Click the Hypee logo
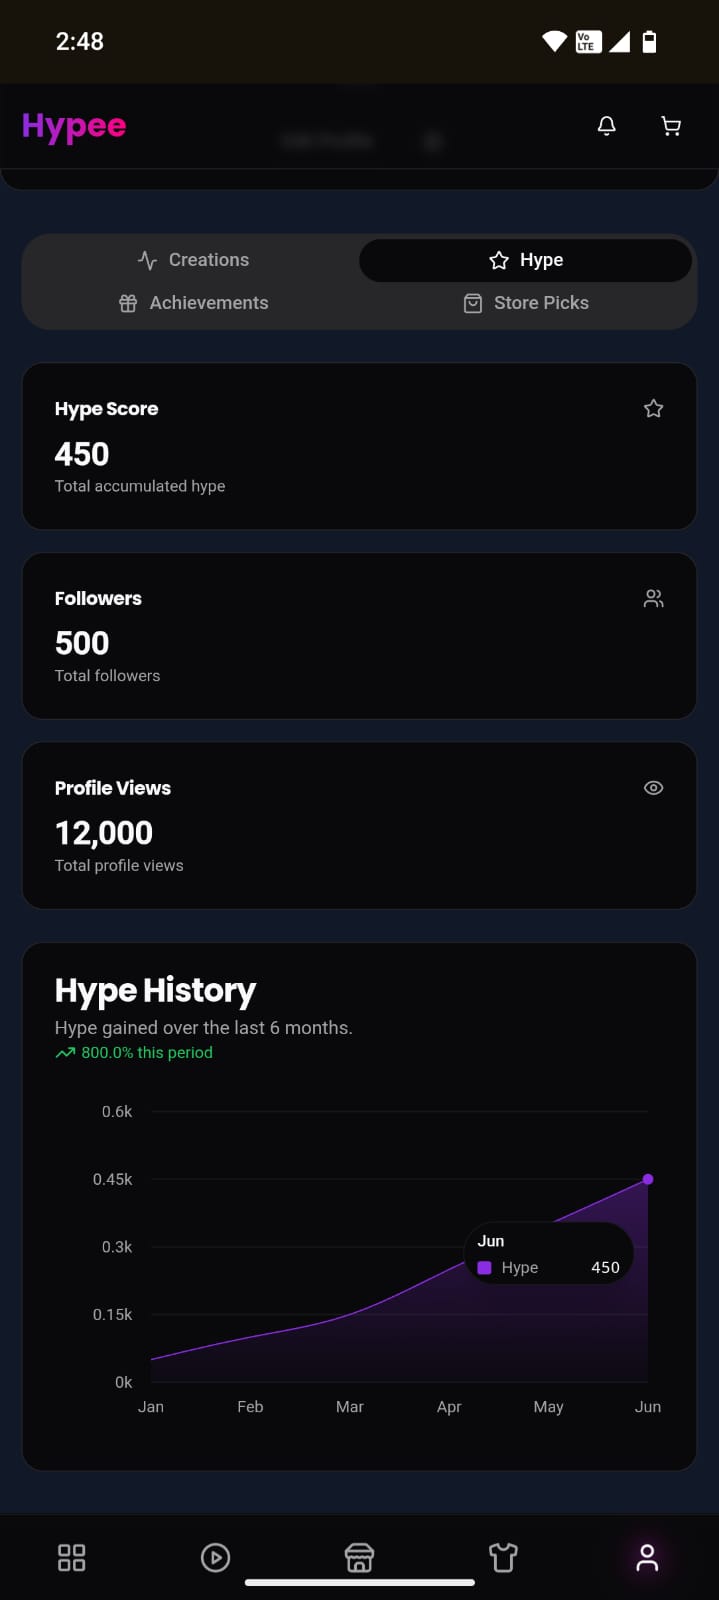Screen dimensions: 719x1600 [73, 126]
